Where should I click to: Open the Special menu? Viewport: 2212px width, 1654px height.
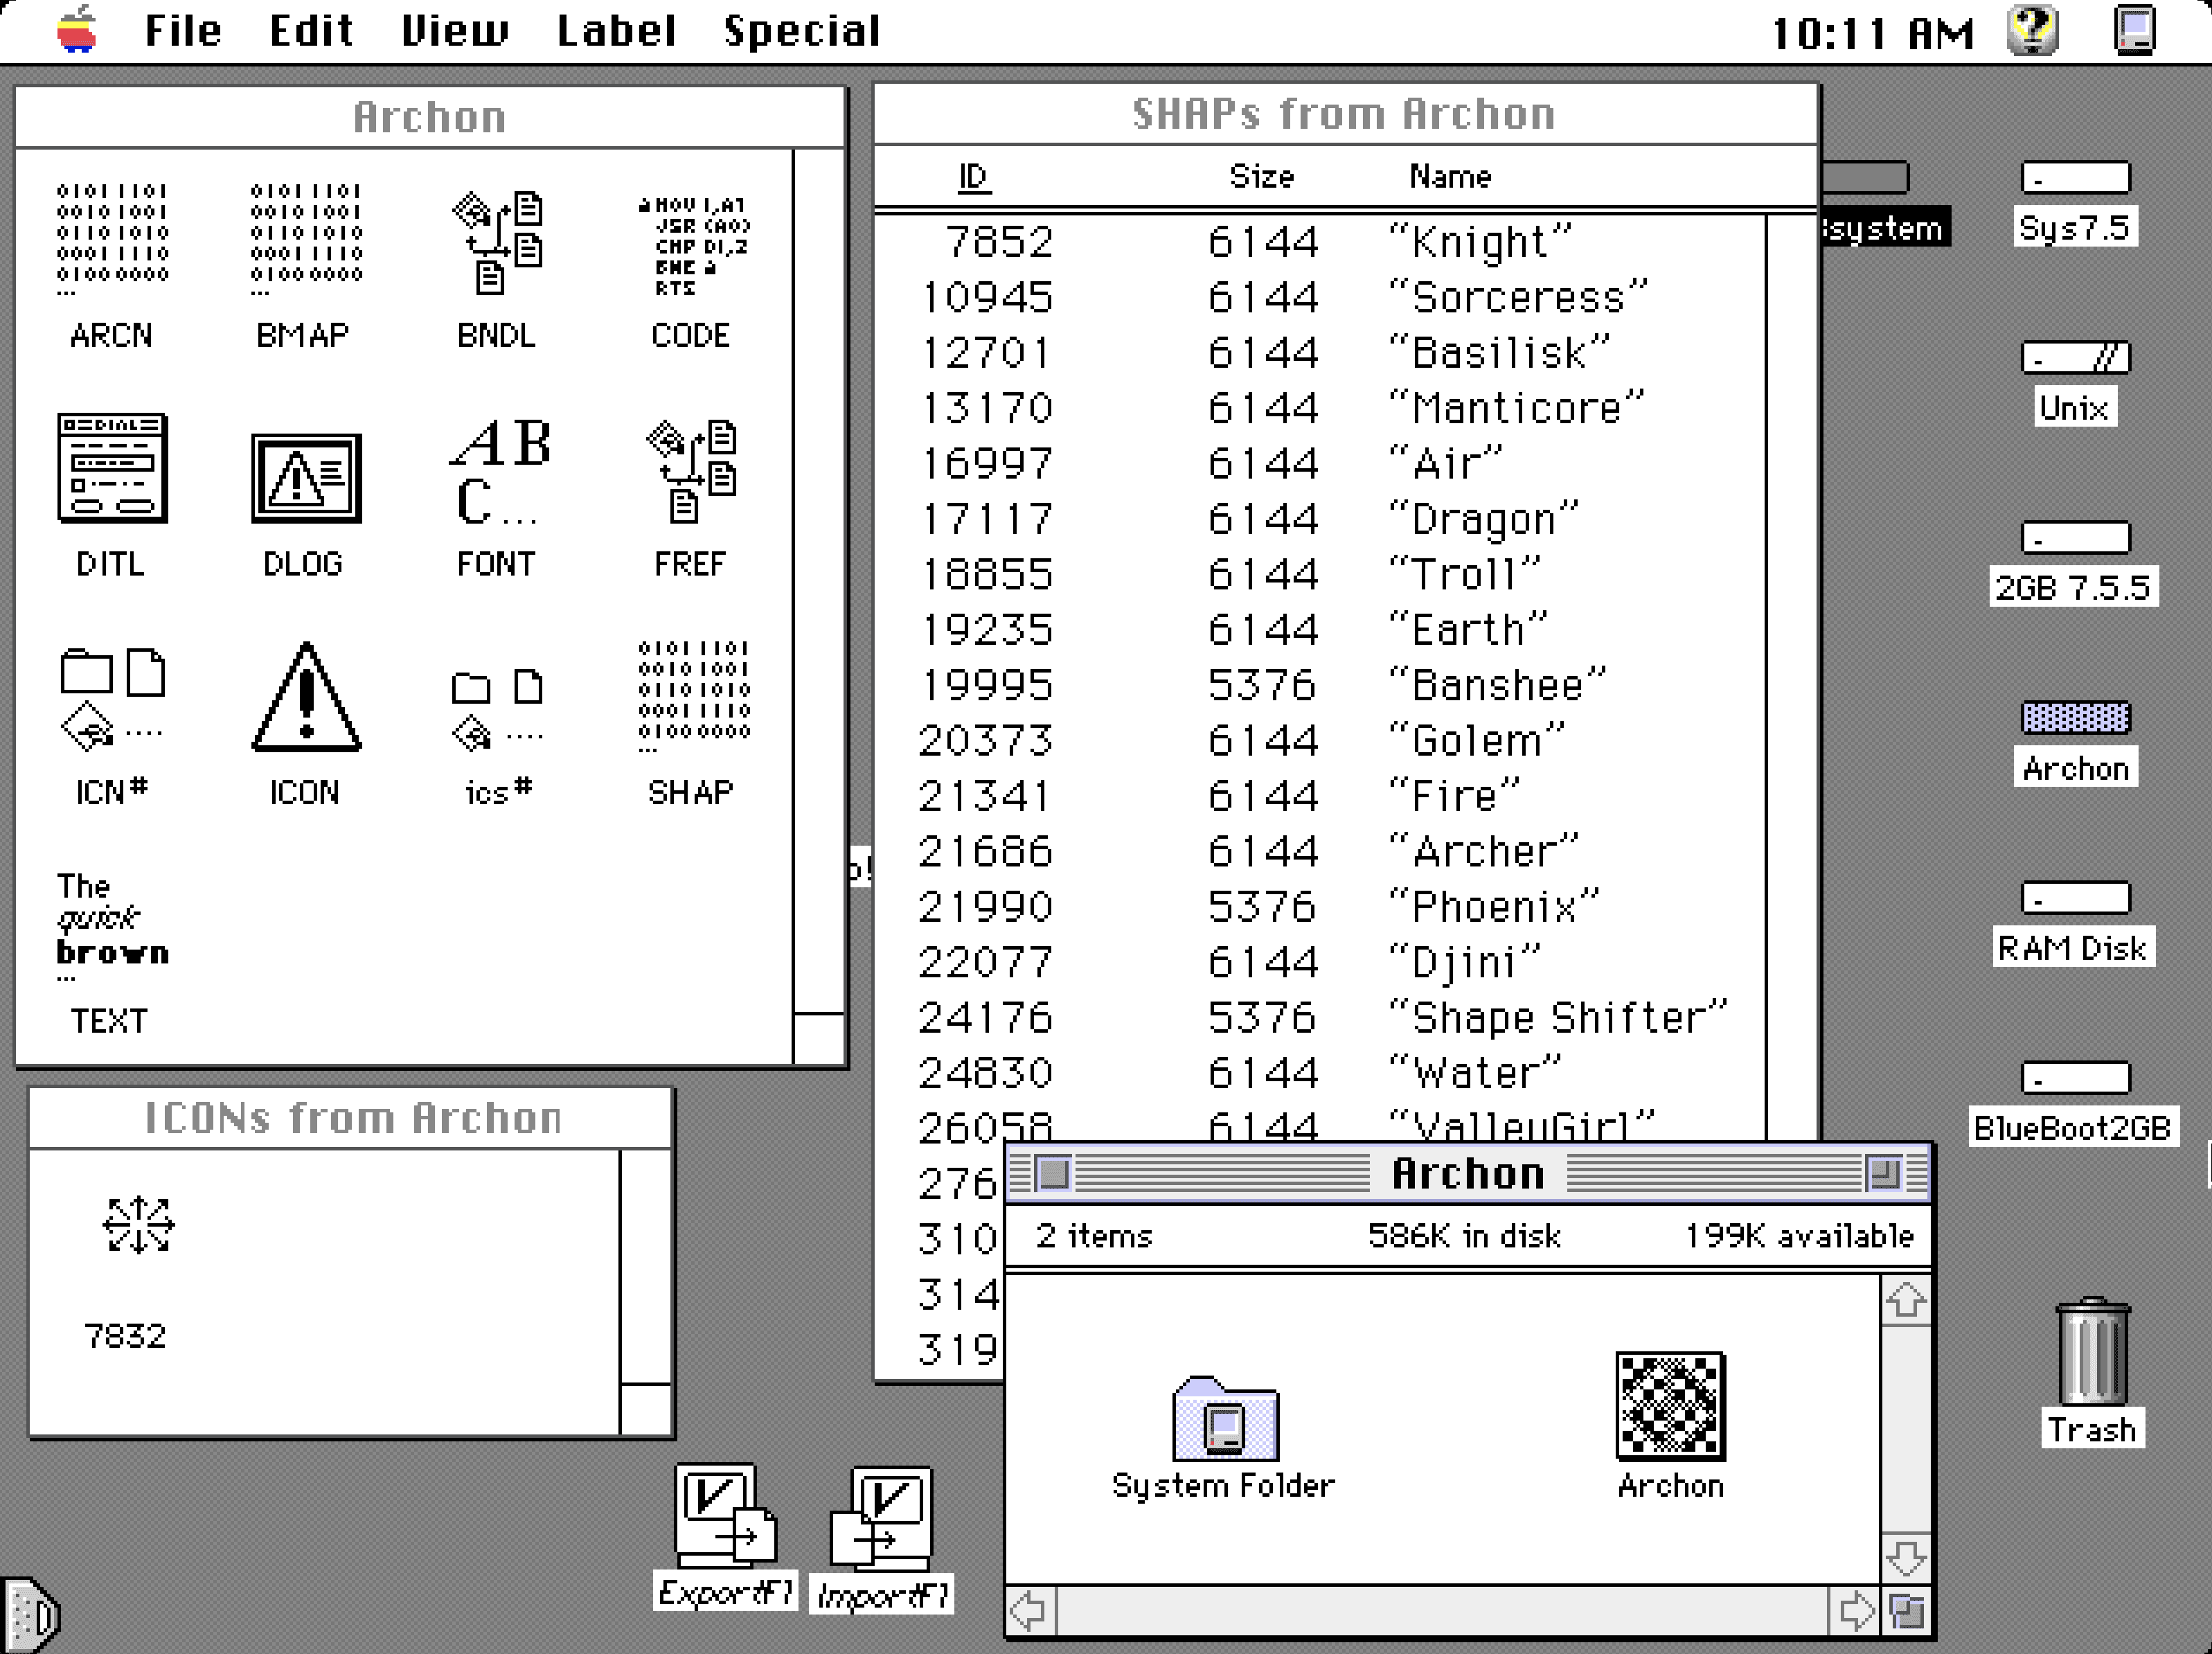pyautogui.click(x=802, y=30)
